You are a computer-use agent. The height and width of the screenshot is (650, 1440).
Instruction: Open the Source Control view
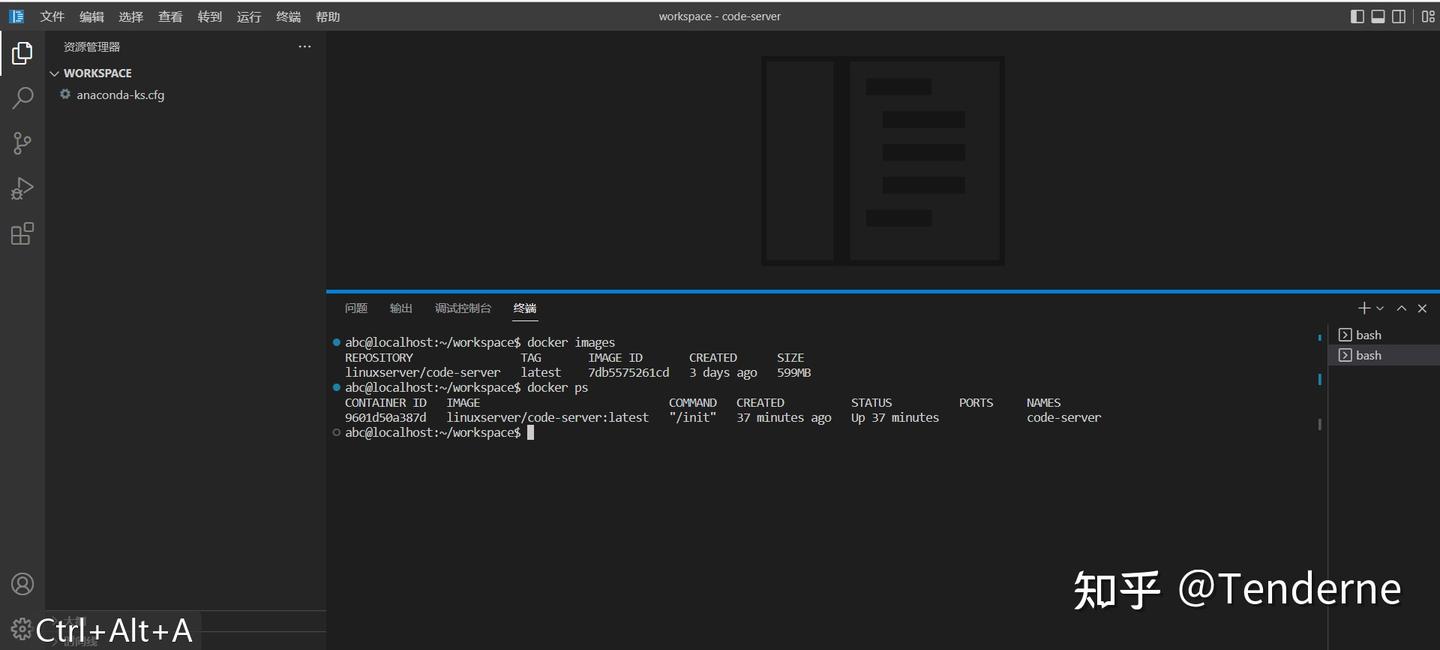(x=22, y=143)
